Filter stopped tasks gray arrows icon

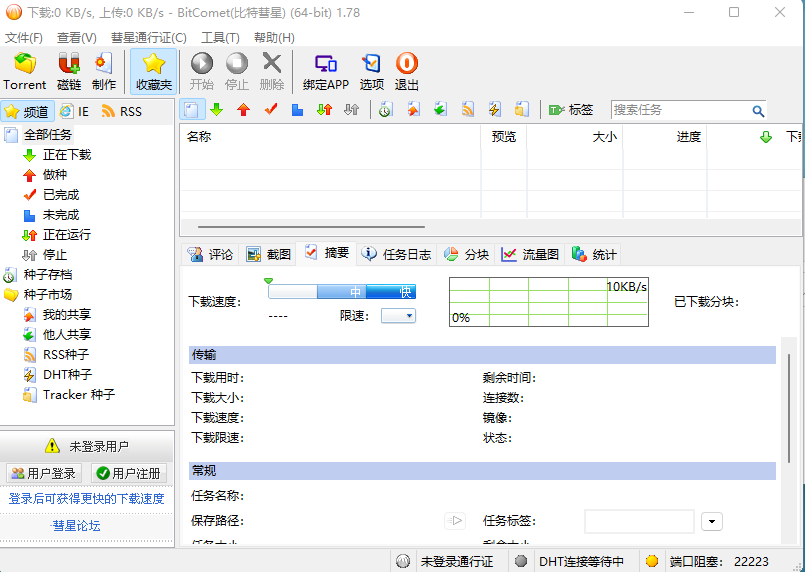tap(352, 109)
